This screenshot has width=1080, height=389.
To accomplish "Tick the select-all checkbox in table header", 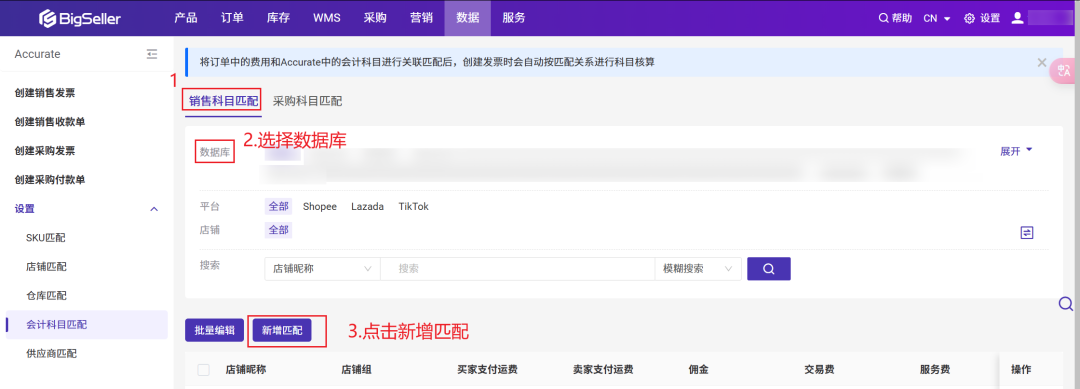I will click(204, 370).
